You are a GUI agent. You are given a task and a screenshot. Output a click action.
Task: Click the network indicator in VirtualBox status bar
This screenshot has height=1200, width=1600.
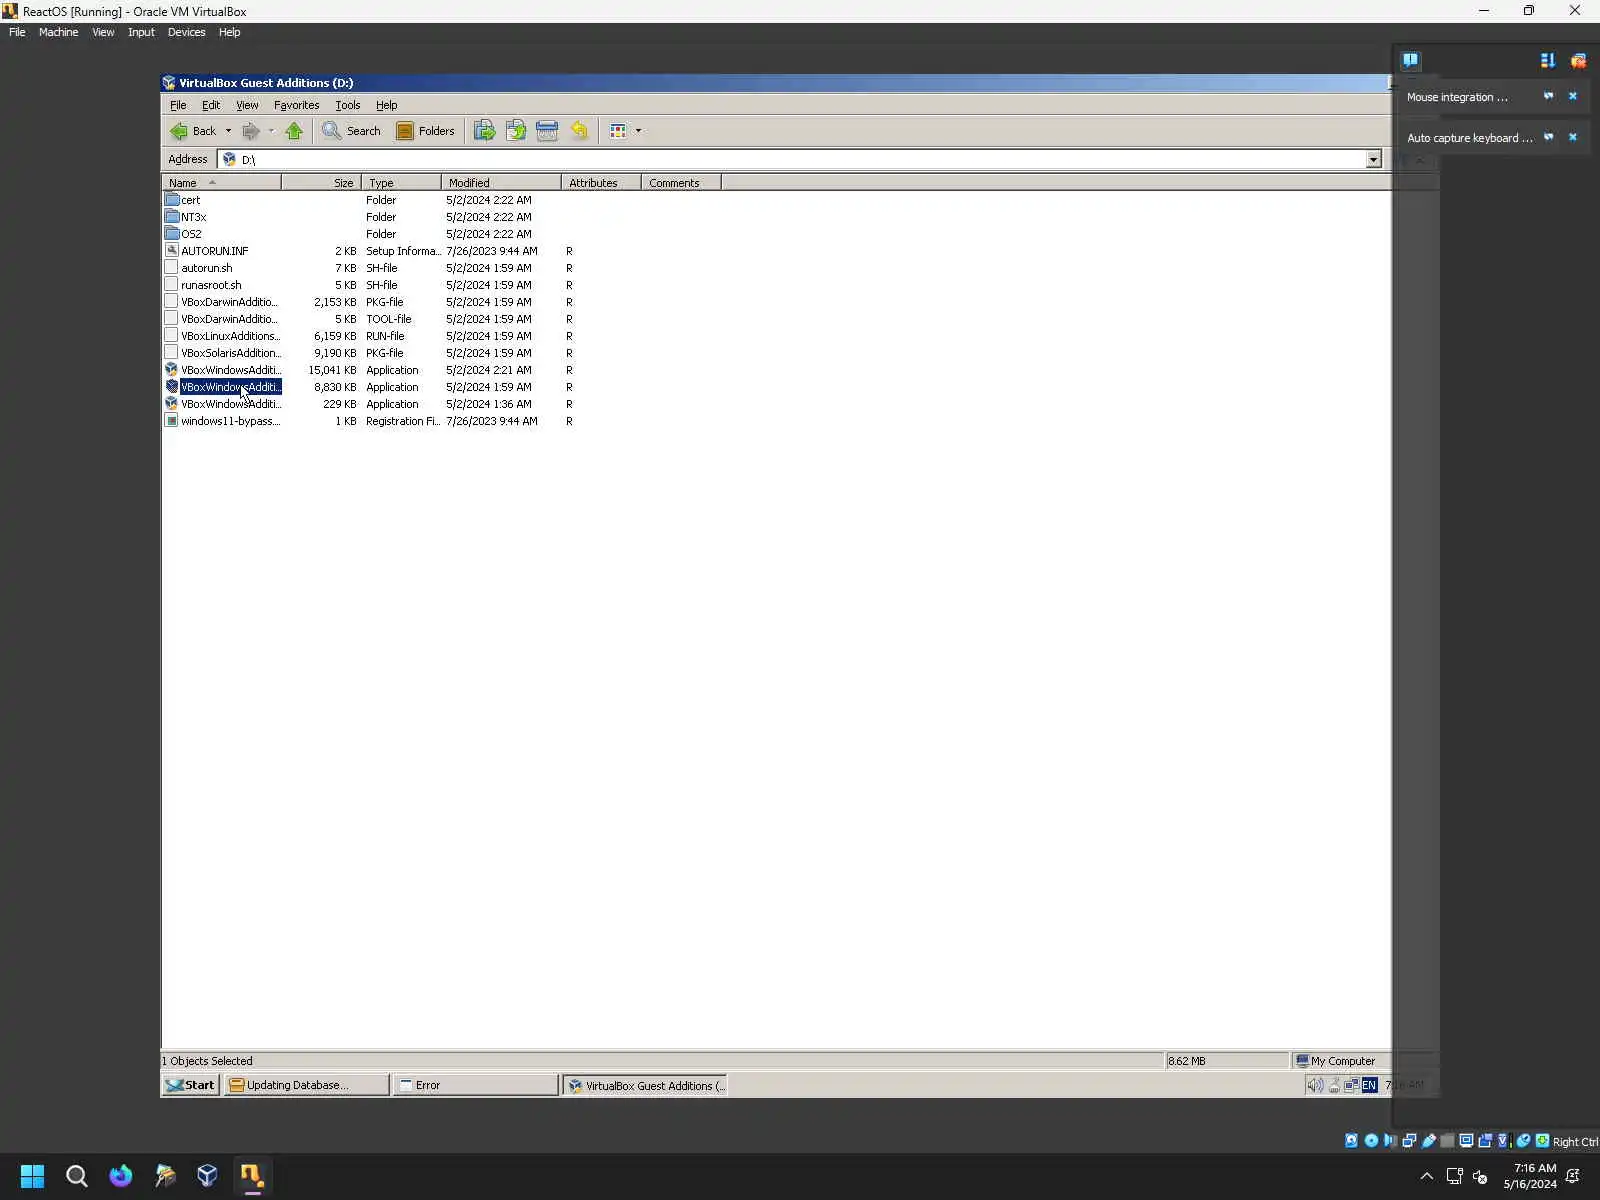[x=1409, y=1141]
